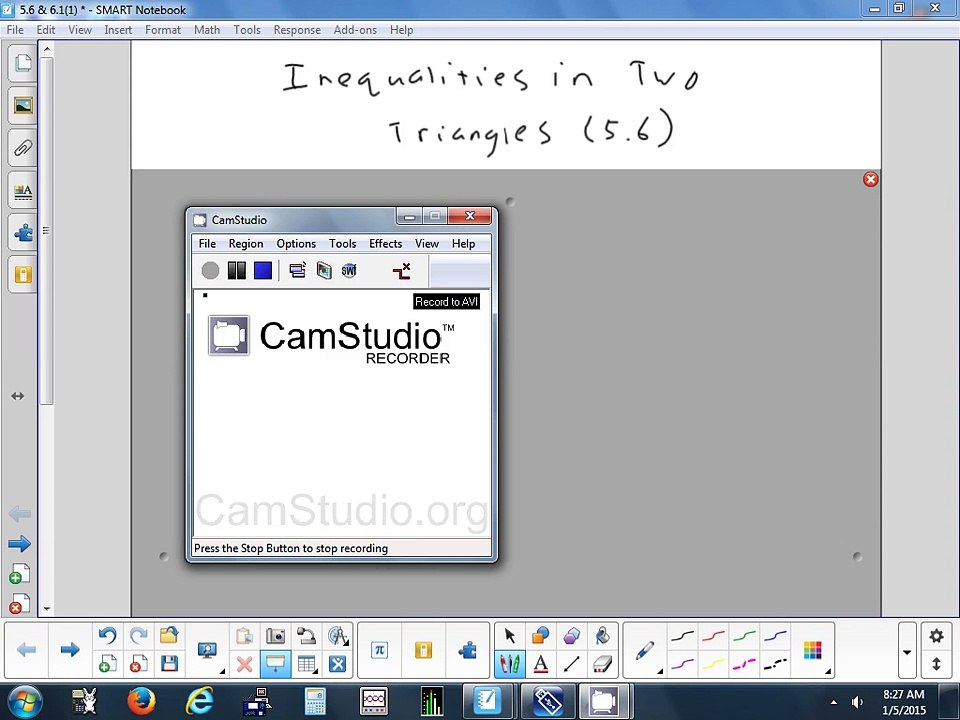
Task: Open Firefox from the taskbar
Action: [141, 701]
